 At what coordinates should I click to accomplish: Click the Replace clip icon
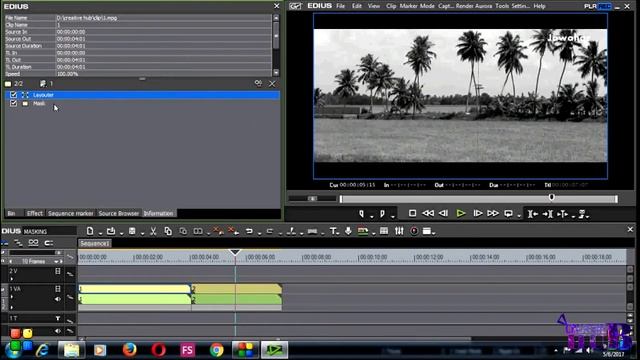click(198, 231)
